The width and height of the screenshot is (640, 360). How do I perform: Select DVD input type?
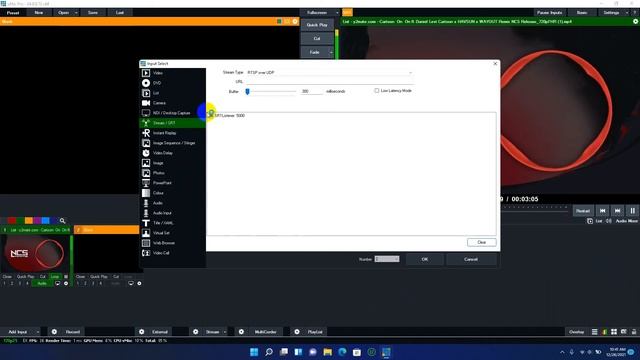tap(172, 83)
